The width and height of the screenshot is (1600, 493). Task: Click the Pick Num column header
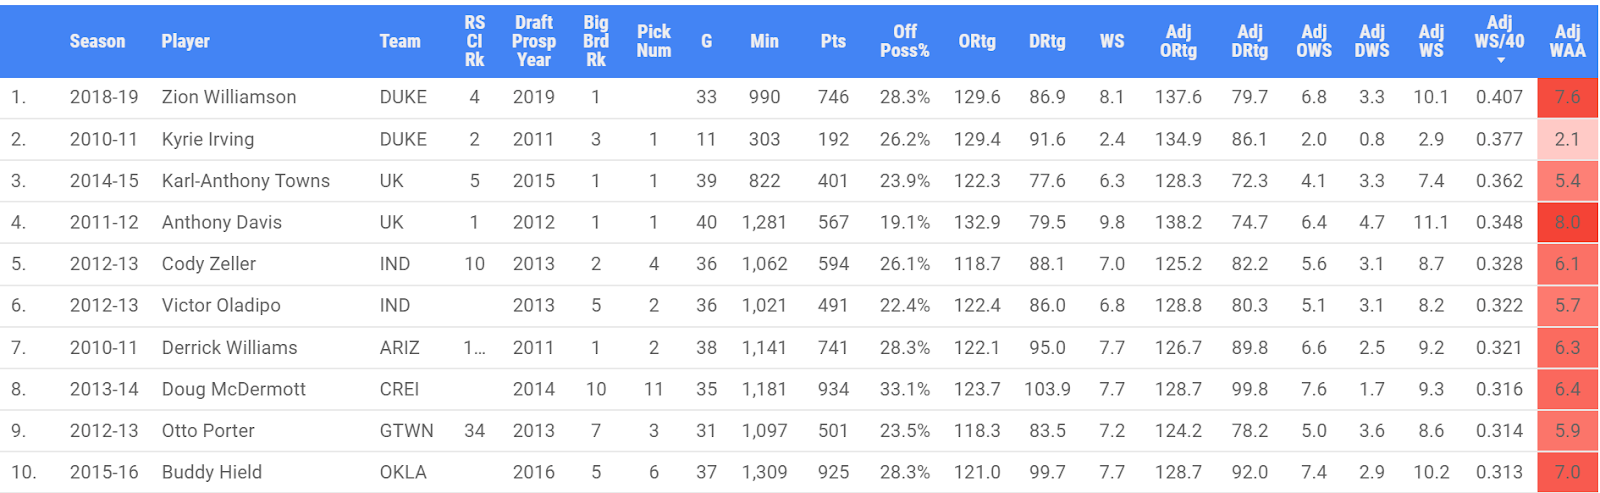[x=654, y=41]
